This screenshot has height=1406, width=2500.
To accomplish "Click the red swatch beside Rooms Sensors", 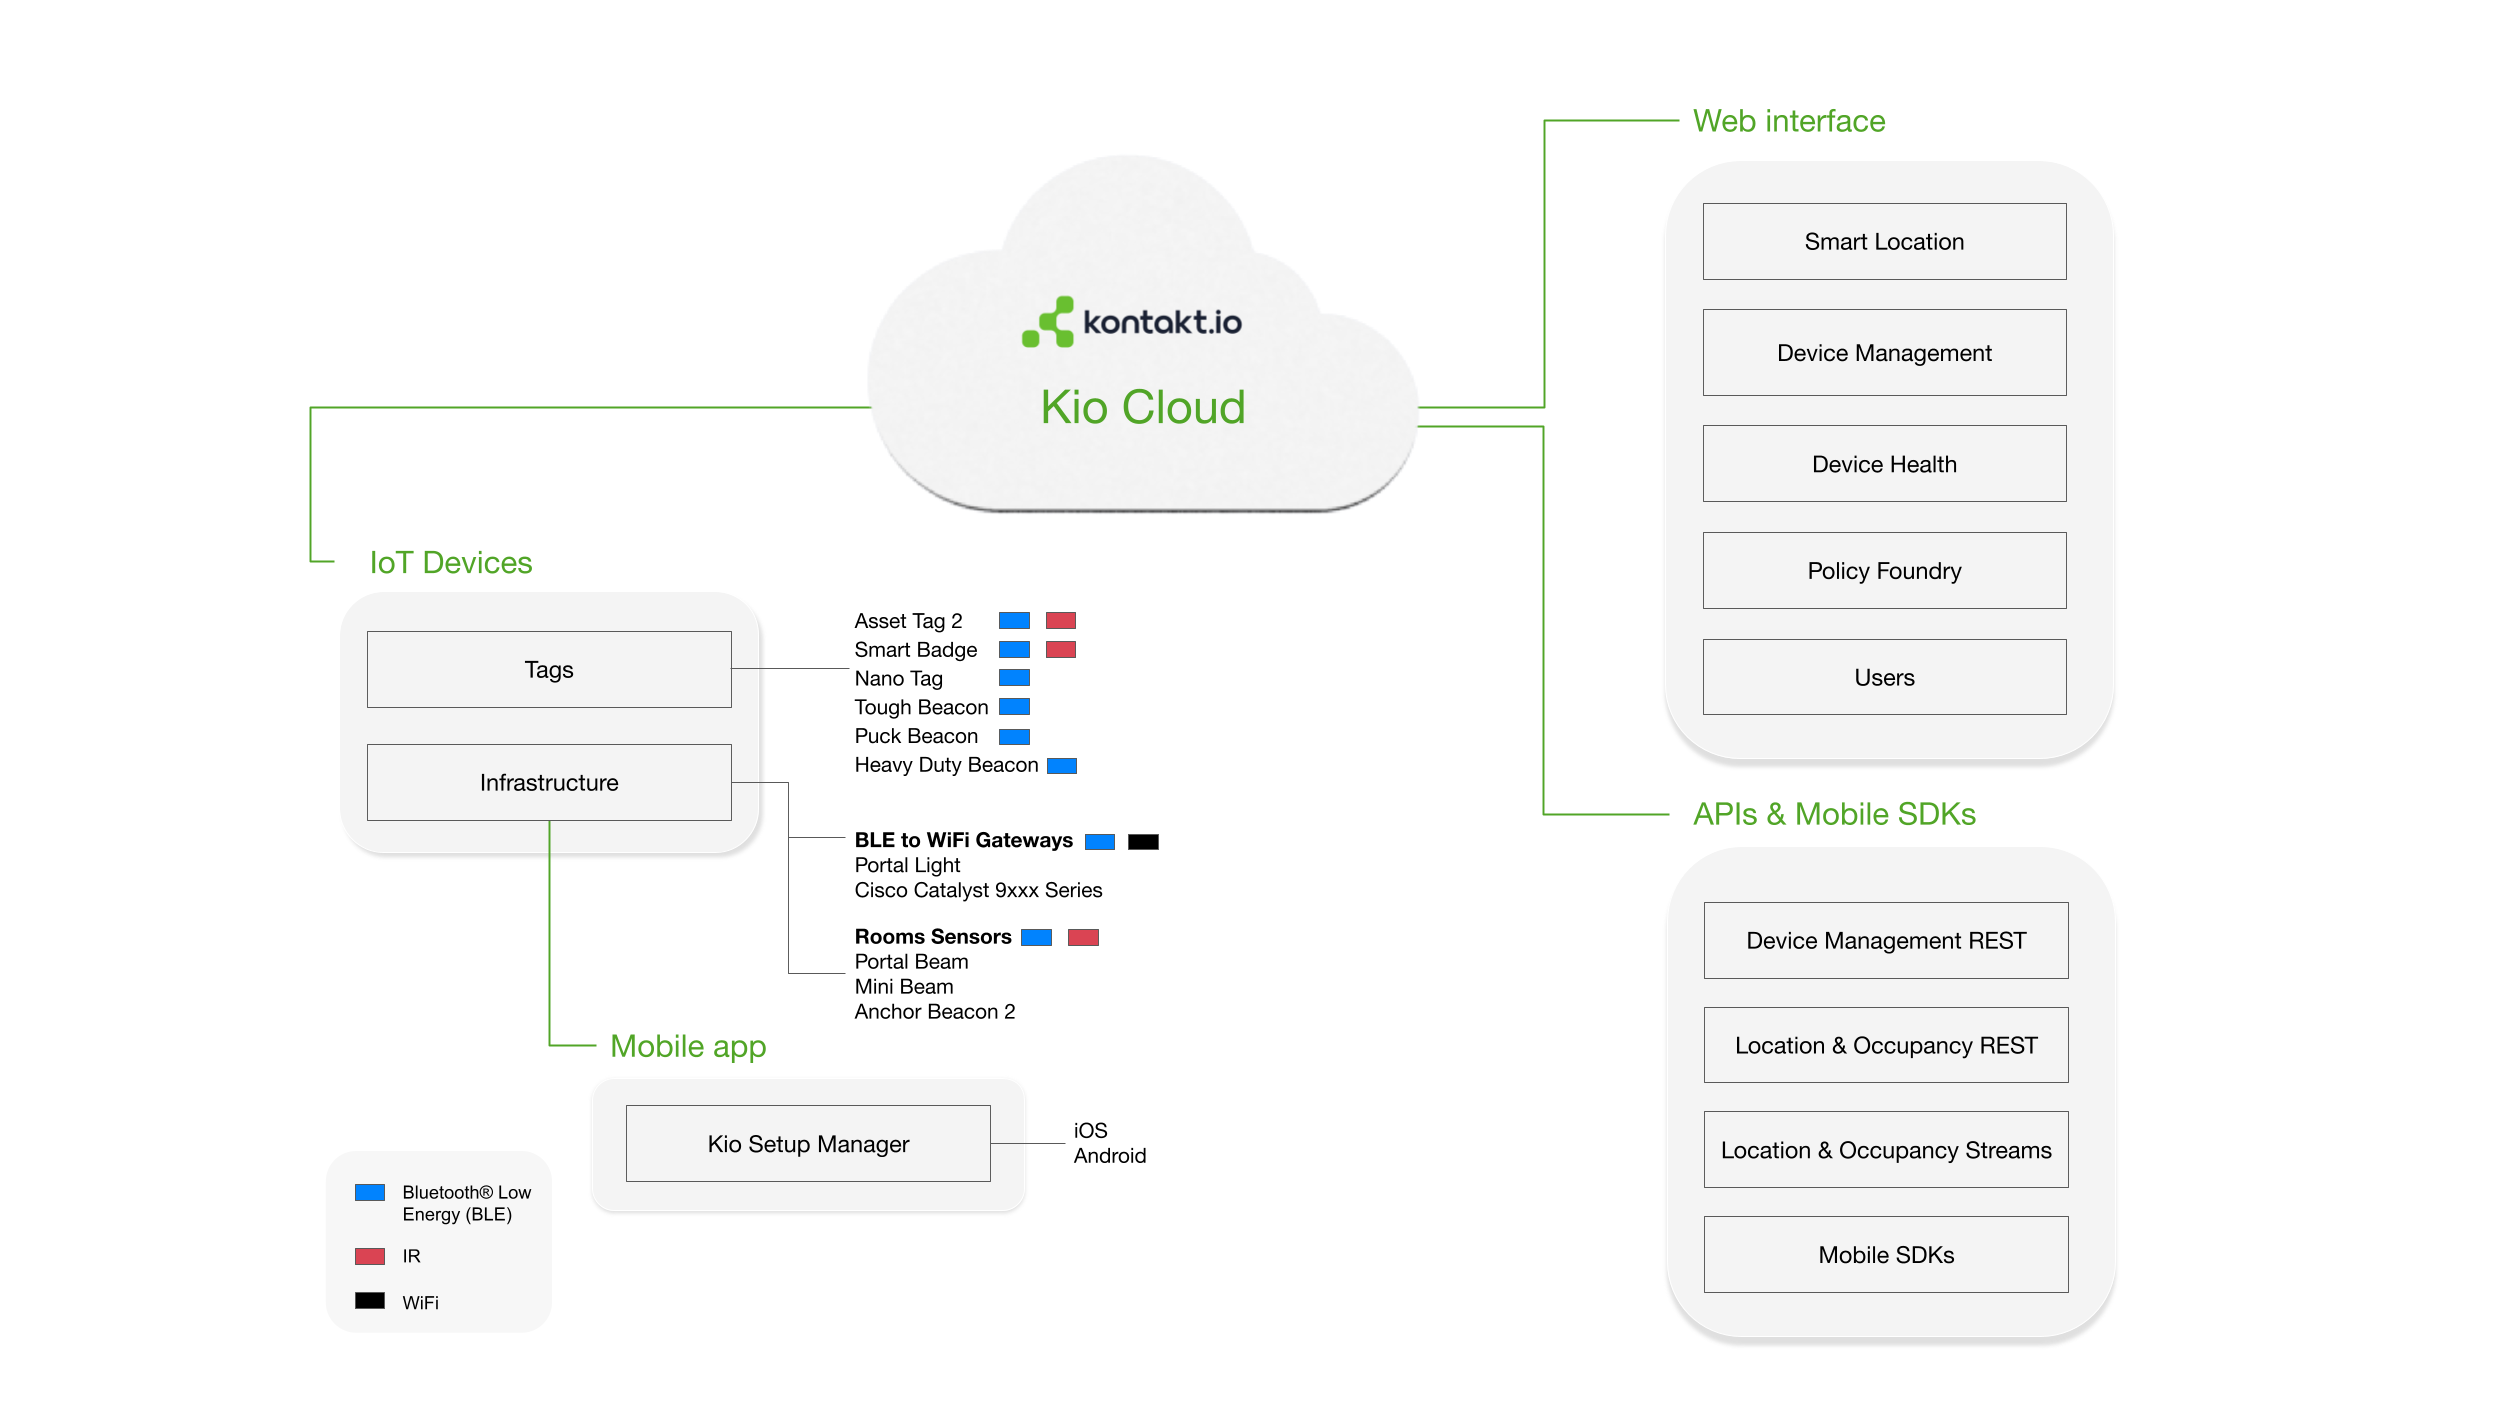I will pos(1083,938).
